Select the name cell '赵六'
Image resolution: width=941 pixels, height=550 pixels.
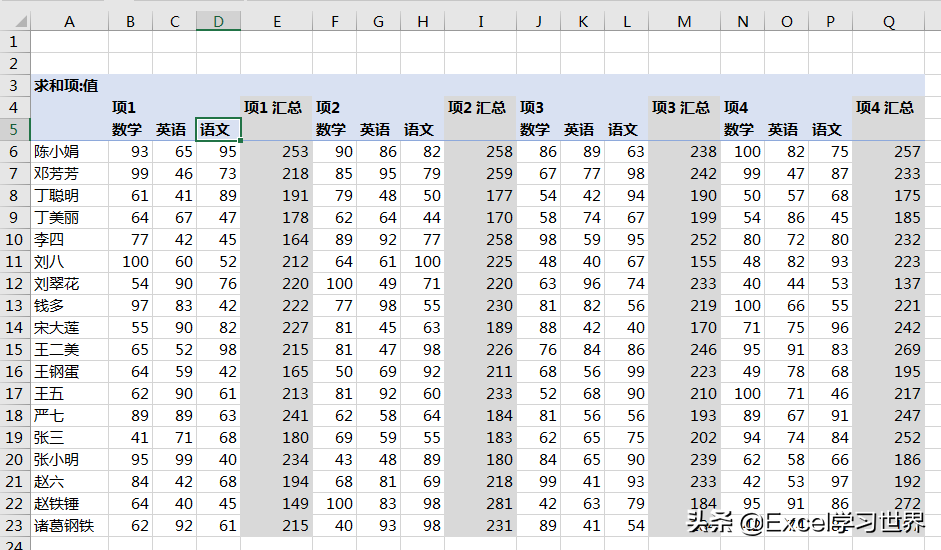point(70,482)
